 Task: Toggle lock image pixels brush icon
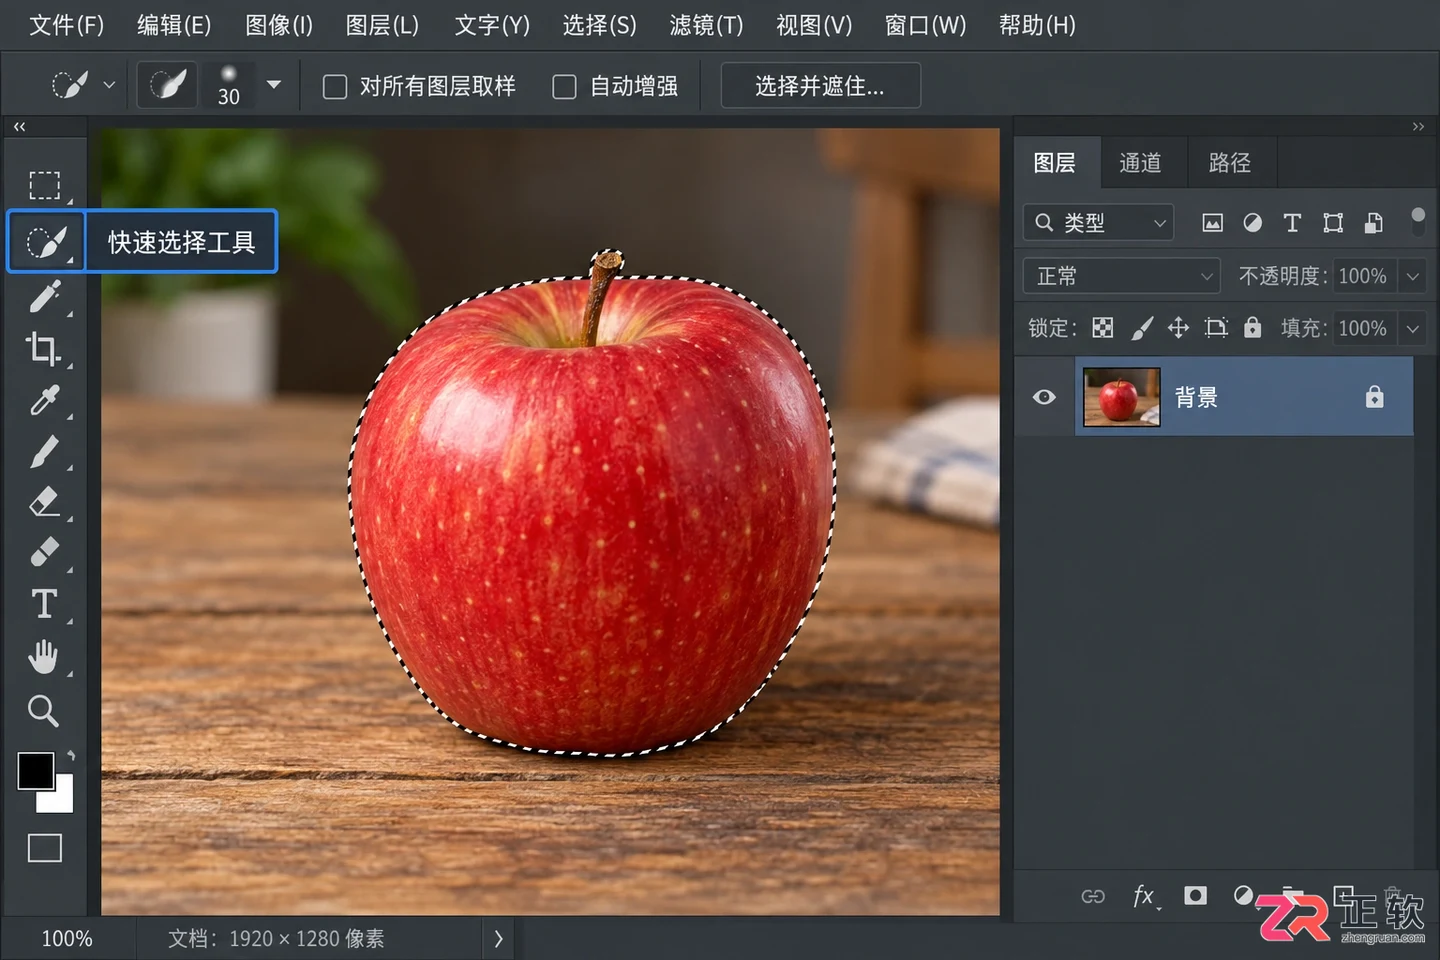pos(1142,328)
